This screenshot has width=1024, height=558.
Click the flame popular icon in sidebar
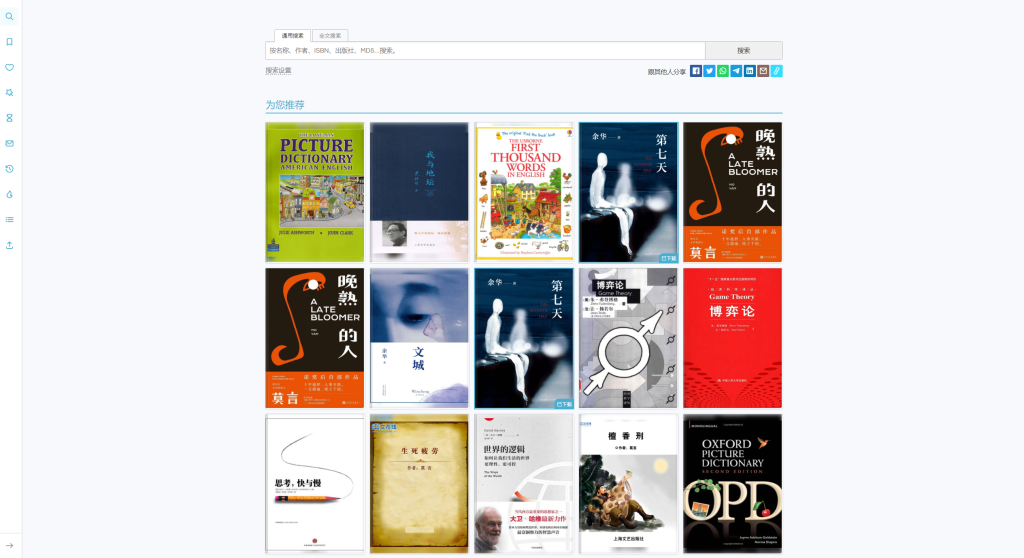(x=9, y=194)
